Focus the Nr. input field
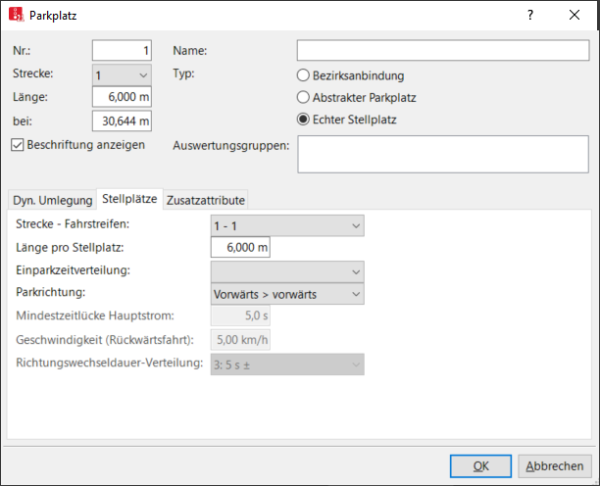 click(121, 51)
